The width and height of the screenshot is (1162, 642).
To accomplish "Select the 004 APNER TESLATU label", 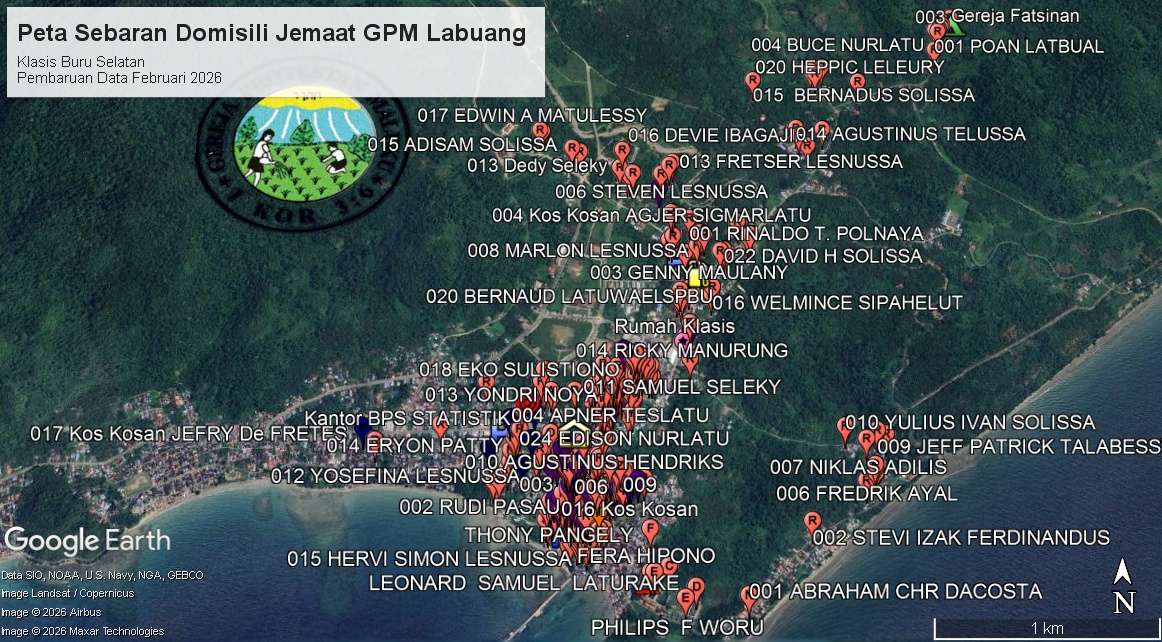I will point(611,415).
